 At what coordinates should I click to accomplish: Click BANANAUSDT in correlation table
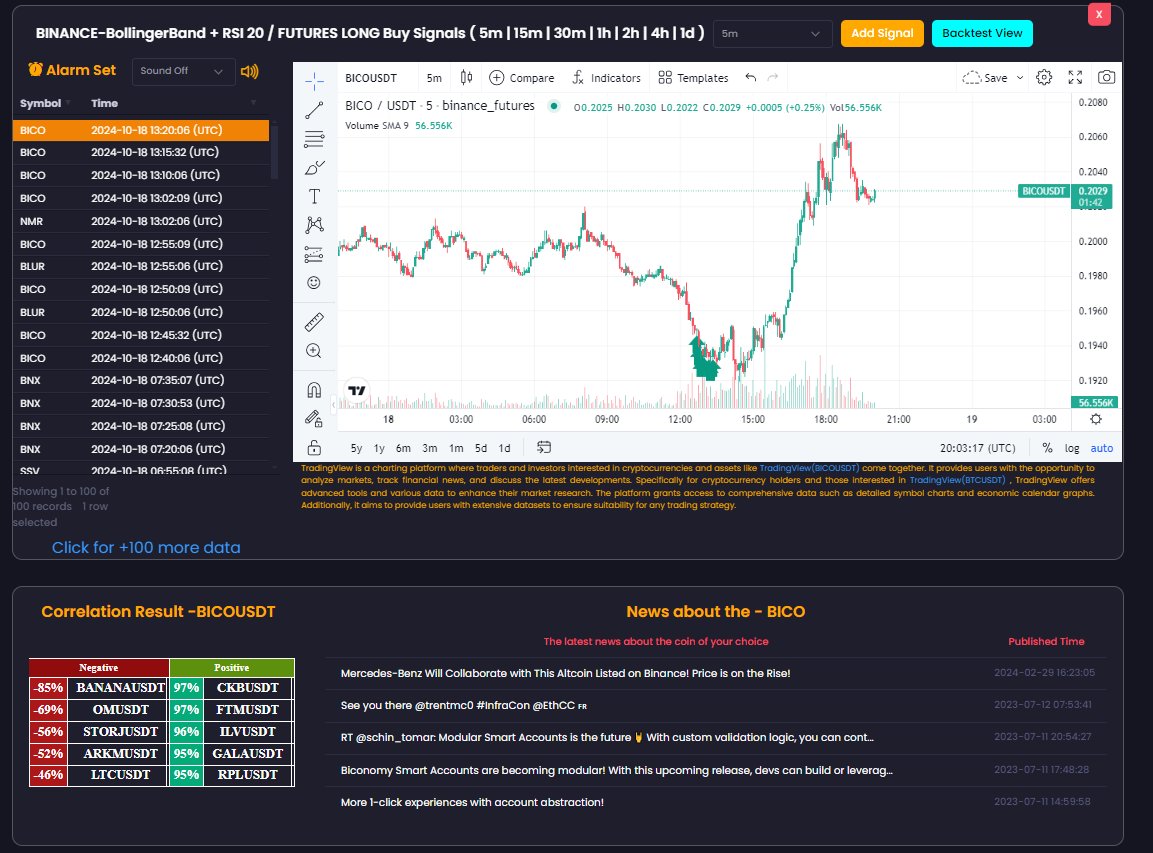(120, 688)
